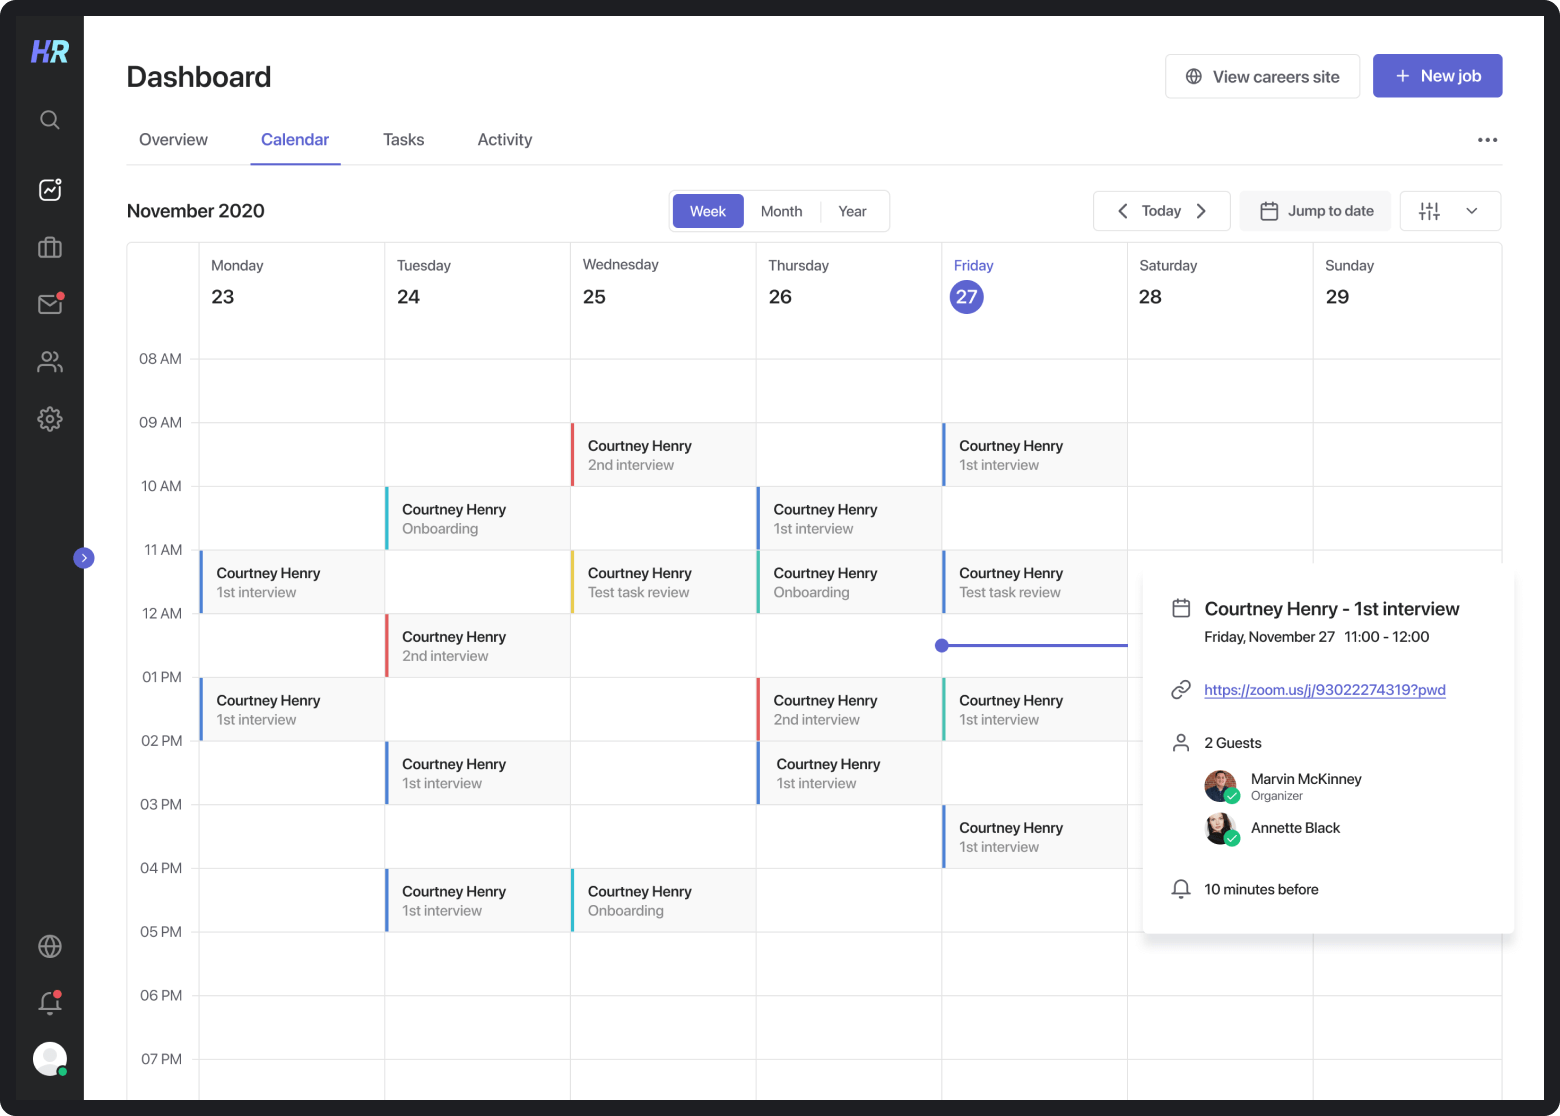Open Friday 9 AM 1st interview event
The height and width of the screenshot is (1116, 1560).
pos(1035,455)
